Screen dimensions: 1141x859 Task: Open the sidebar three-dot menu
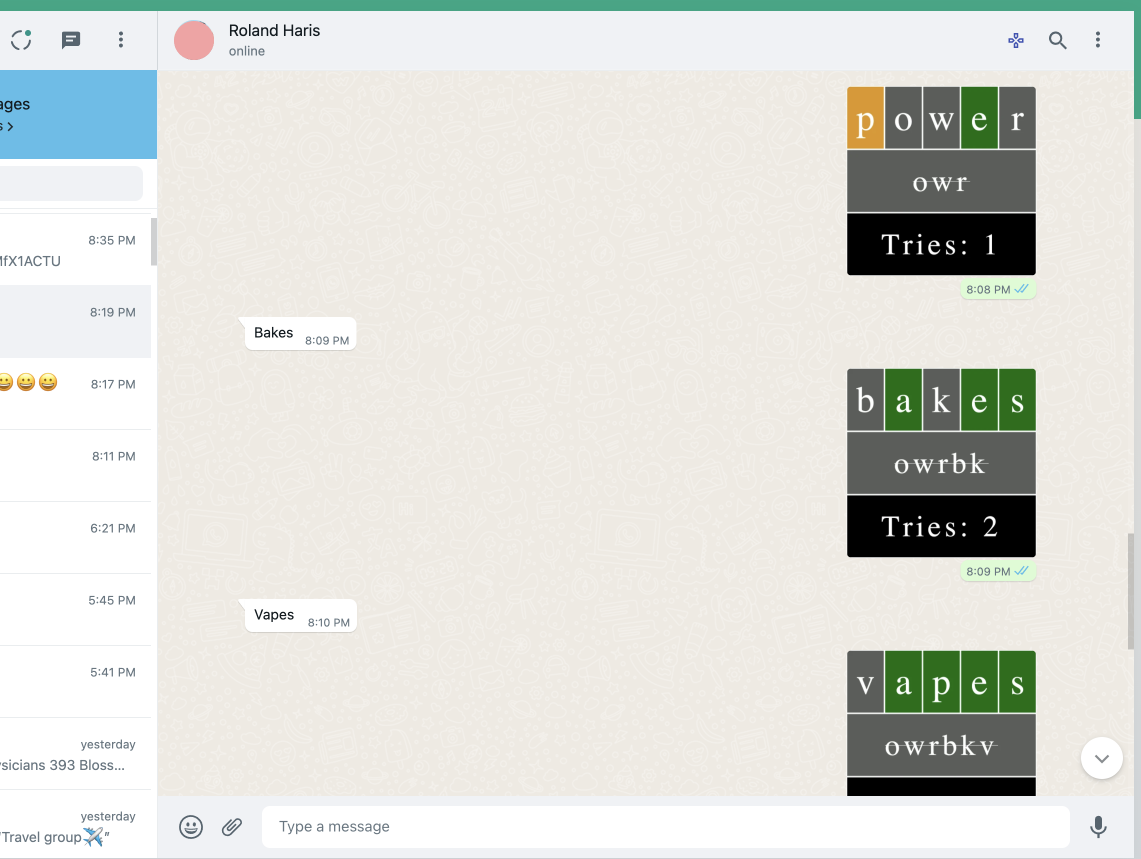(x=120, y=40)
